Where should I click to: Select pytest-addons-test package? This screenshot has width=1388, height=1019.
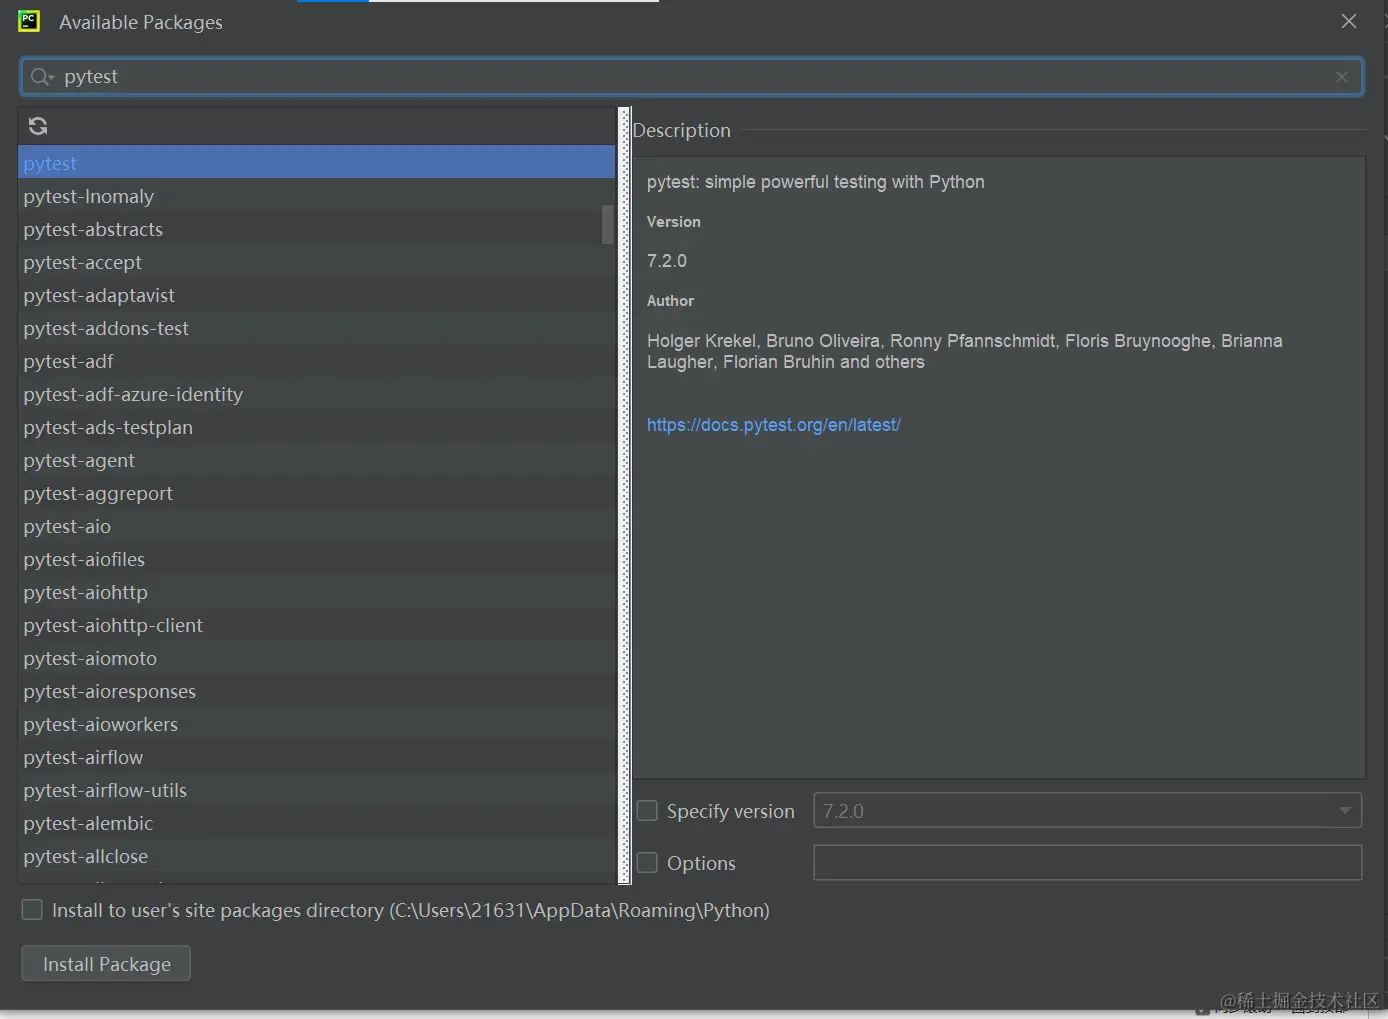316,328
